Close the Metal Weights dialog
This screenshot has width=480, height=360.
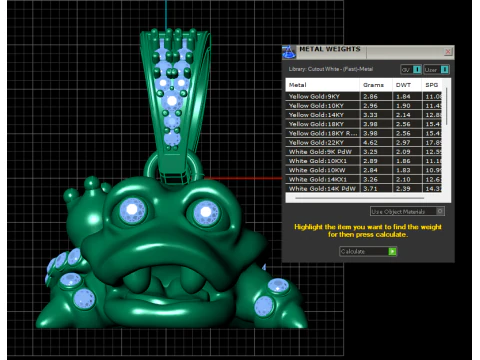448,52
